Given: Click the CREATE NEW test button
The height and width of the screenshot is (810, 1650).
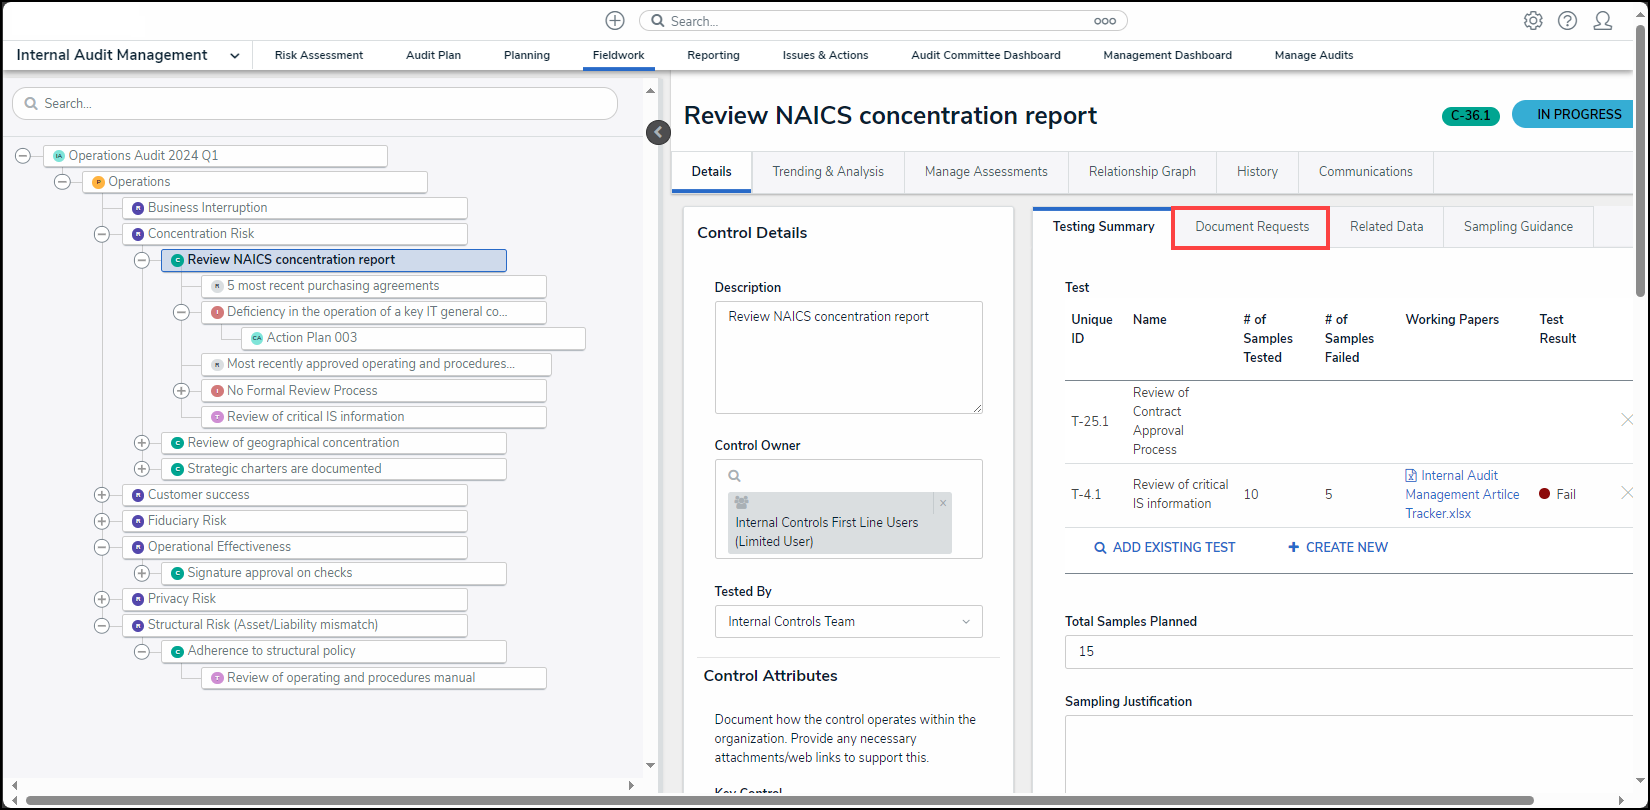Looking at the screenshot, I should (x=1338, y=547).
